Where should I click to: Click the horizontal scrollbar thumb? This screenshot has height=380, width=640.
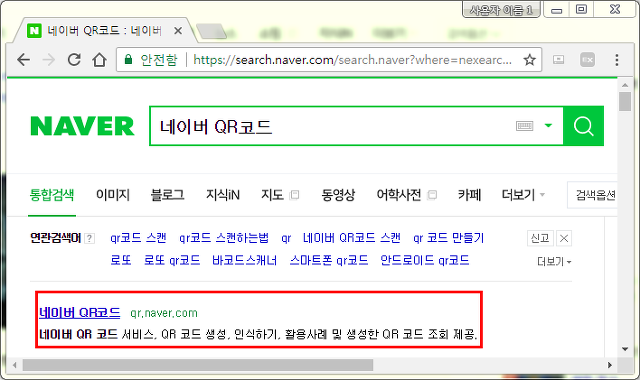[x=198, y=365]
